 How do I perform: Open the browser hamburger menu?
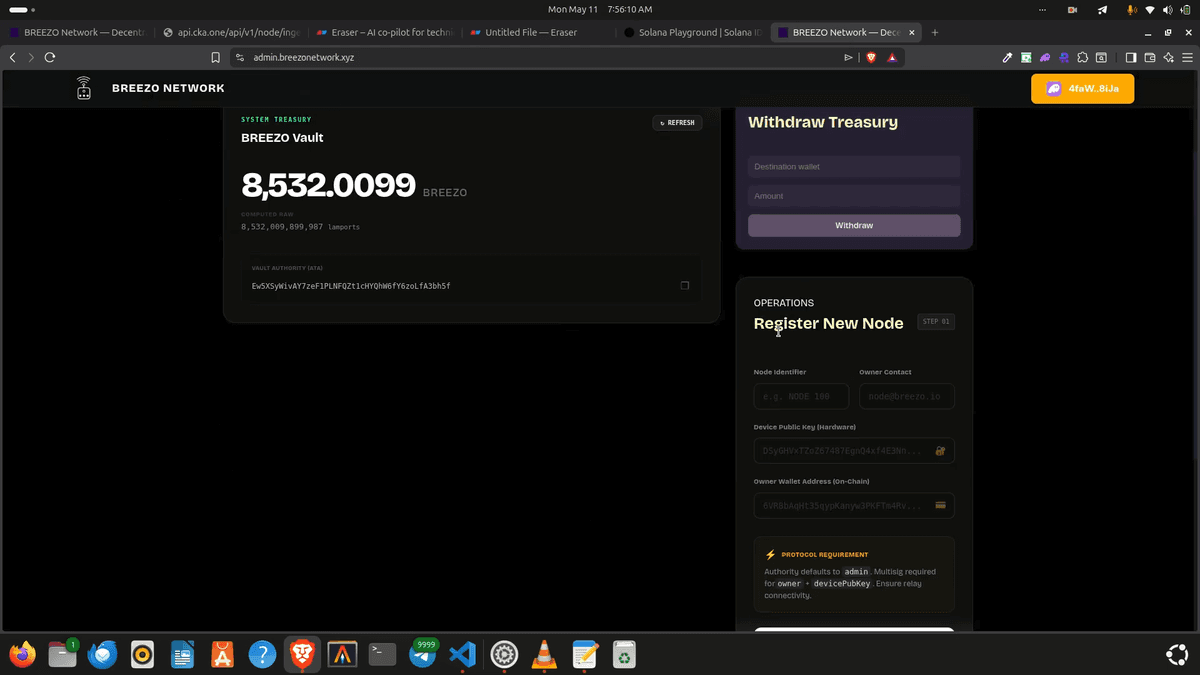click(1187, 58)
